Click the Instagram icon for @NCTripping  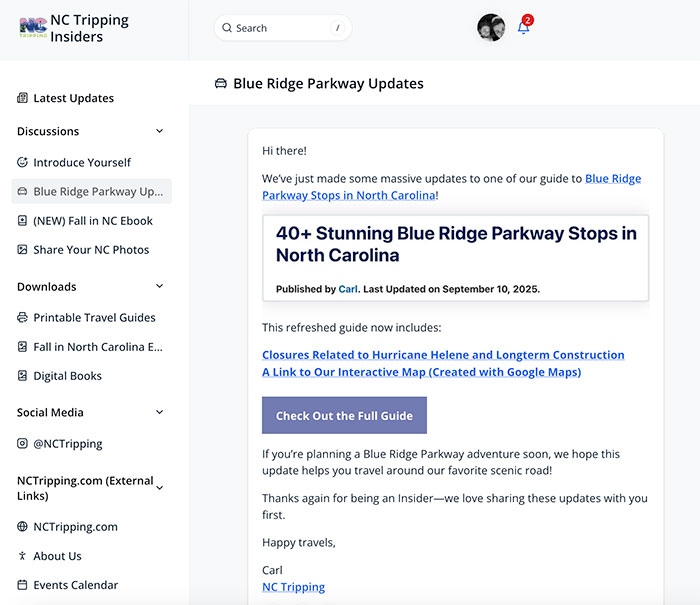(x=22, y=443)
